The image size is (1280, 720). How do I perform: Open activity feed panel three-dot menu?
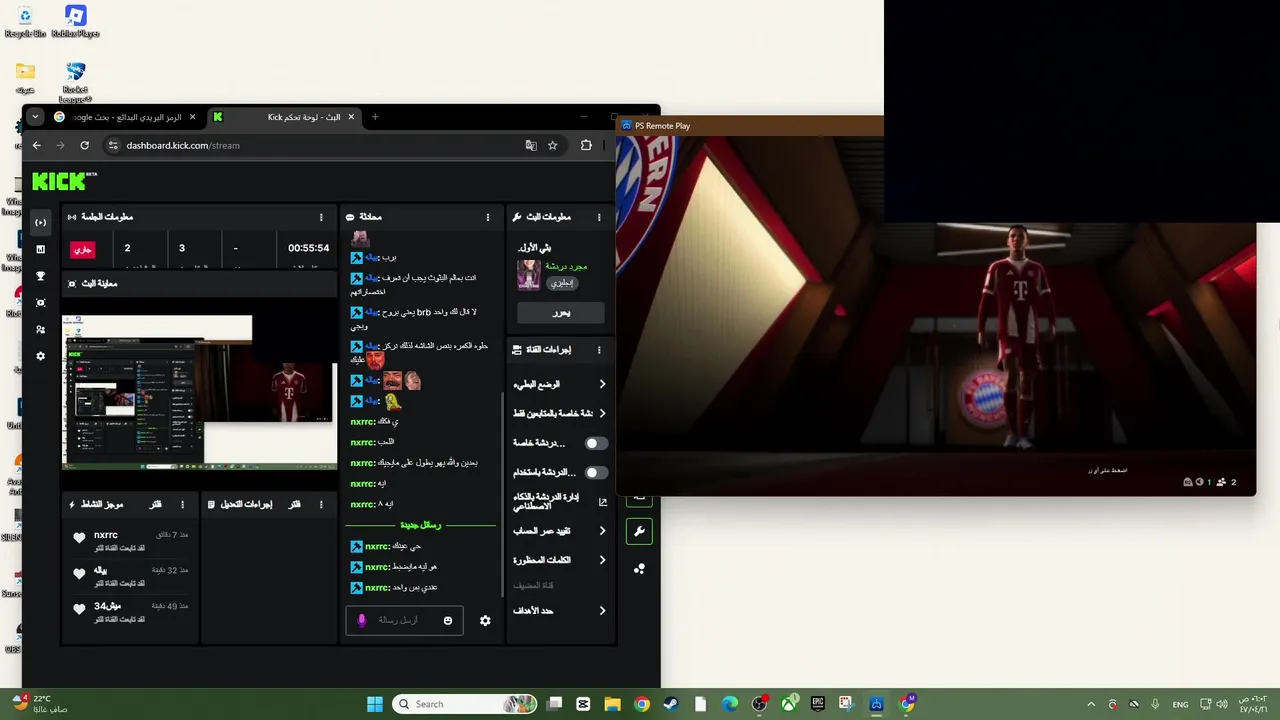[x=182, y=505]
